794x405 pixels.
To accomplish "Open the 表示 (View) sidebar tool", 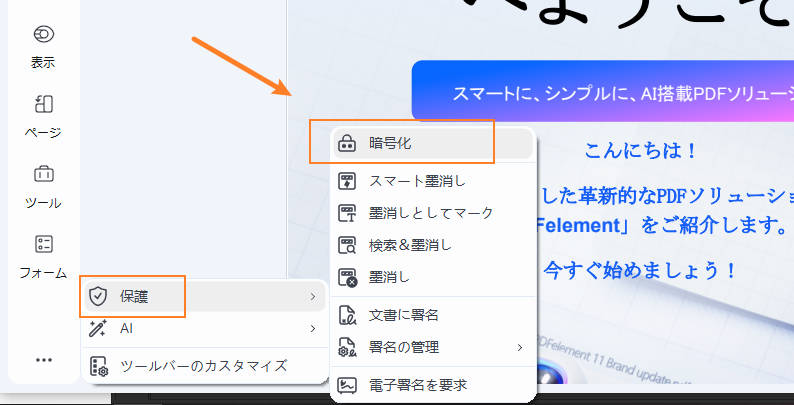I will click(43, 48).
